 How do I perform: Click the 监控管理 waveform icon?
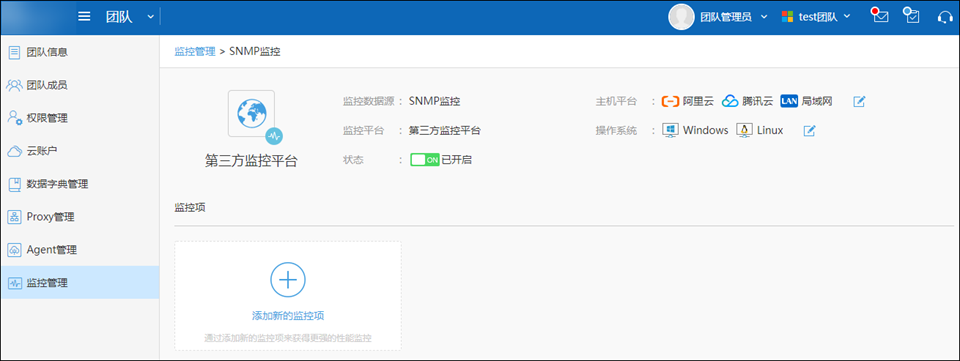coord(14,283)
